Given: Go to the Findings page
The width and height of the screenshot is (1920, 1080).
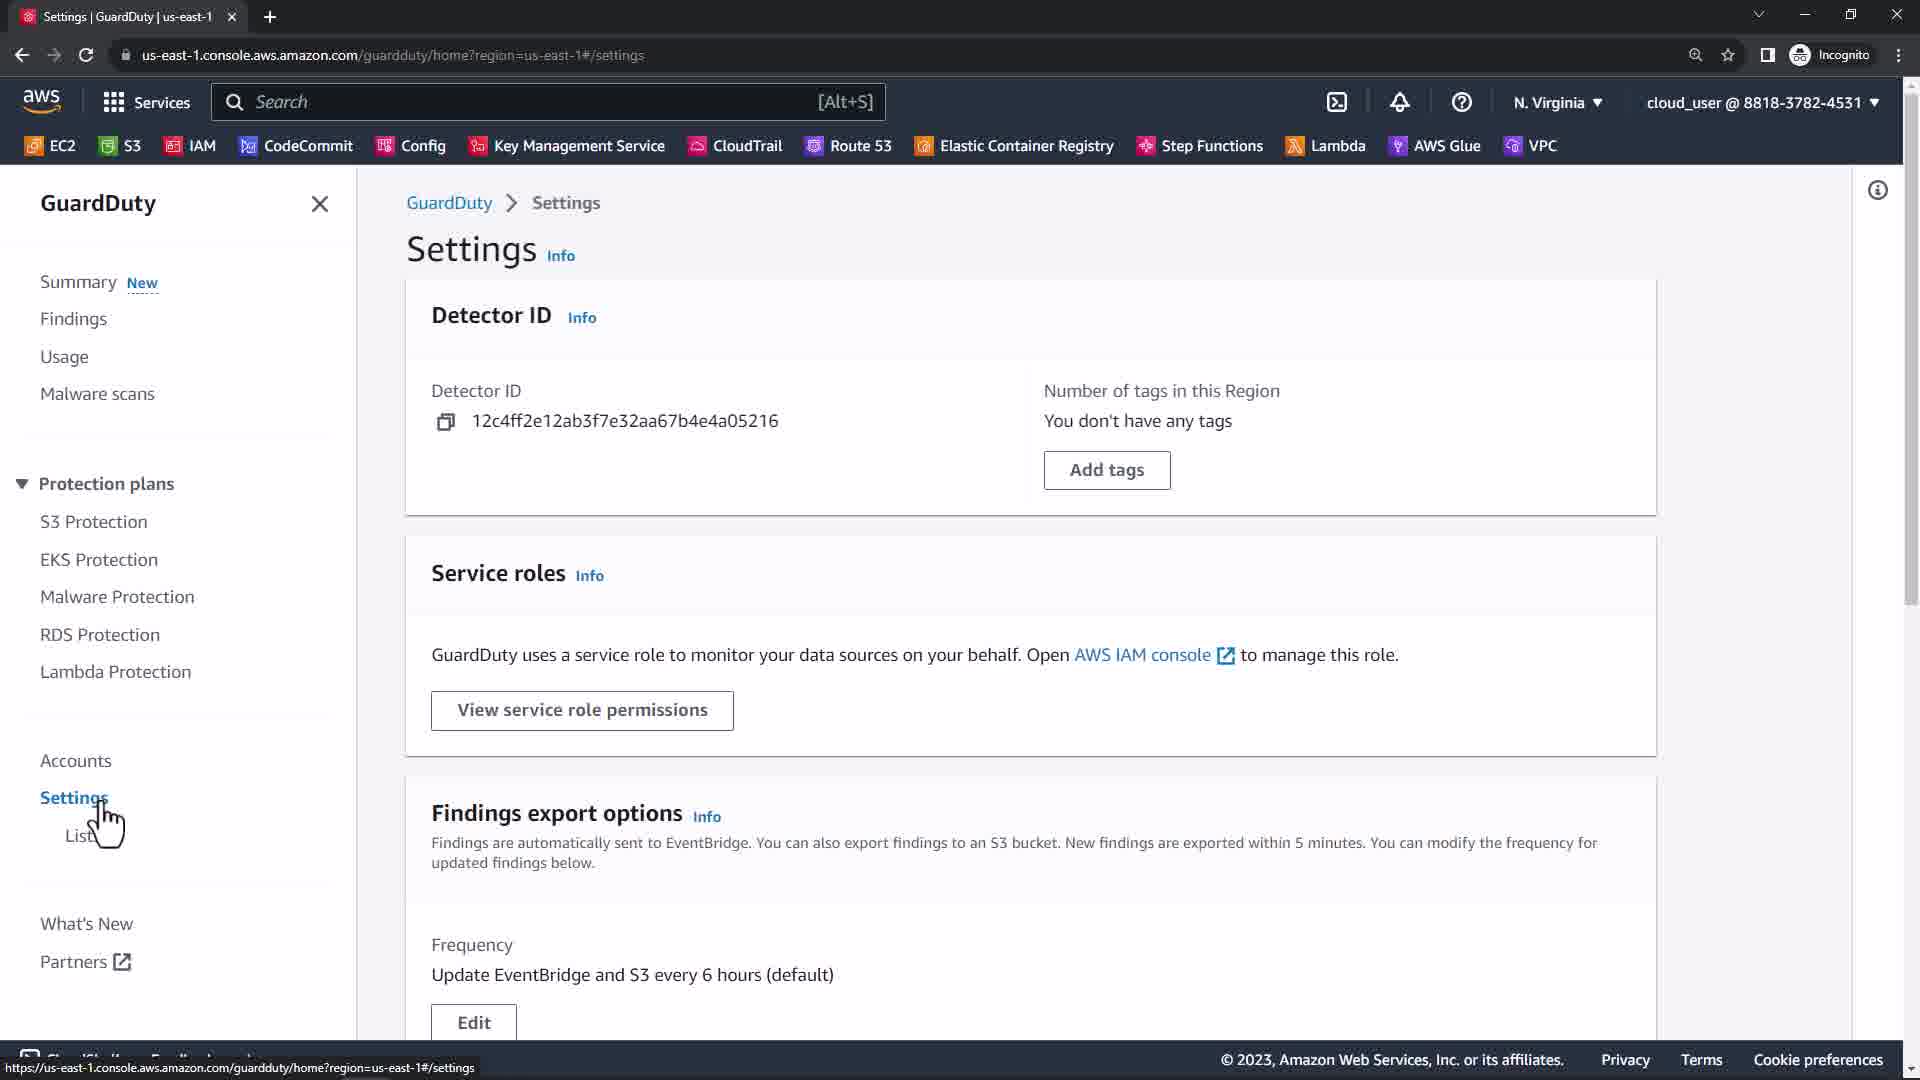Looking at the screenshot, I should pyautogui.click(x=73, y=319).
